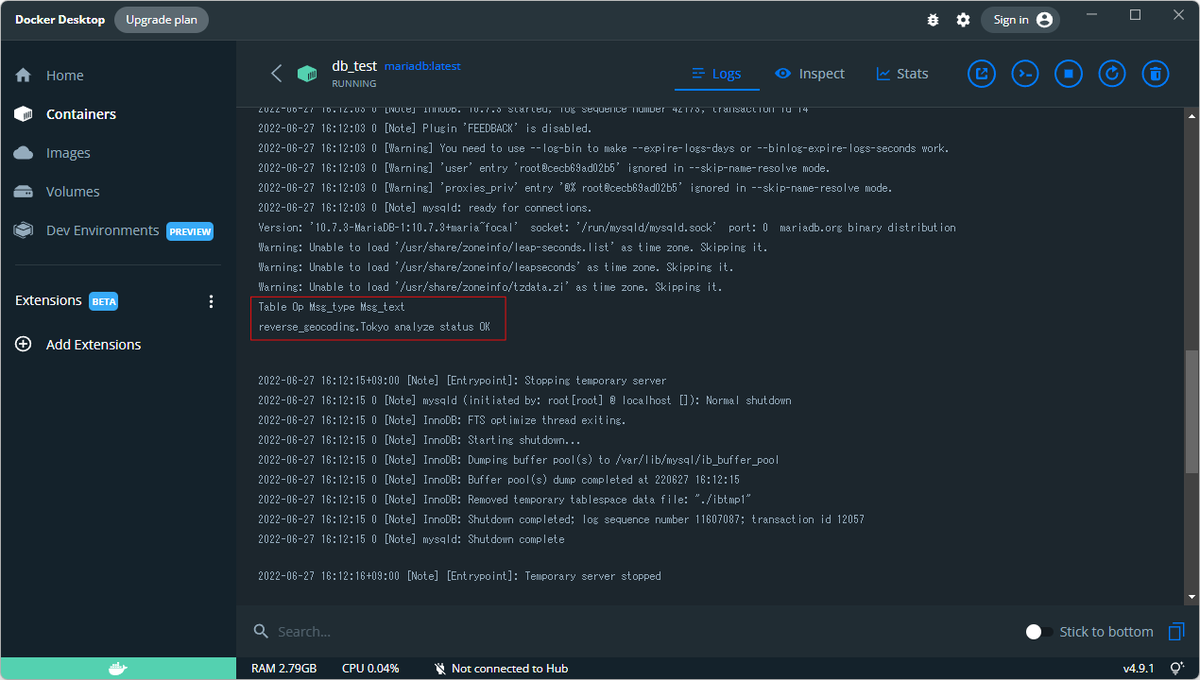Click the db_test container name
This screenshot has height=680, width=1200.
(354, 66)
